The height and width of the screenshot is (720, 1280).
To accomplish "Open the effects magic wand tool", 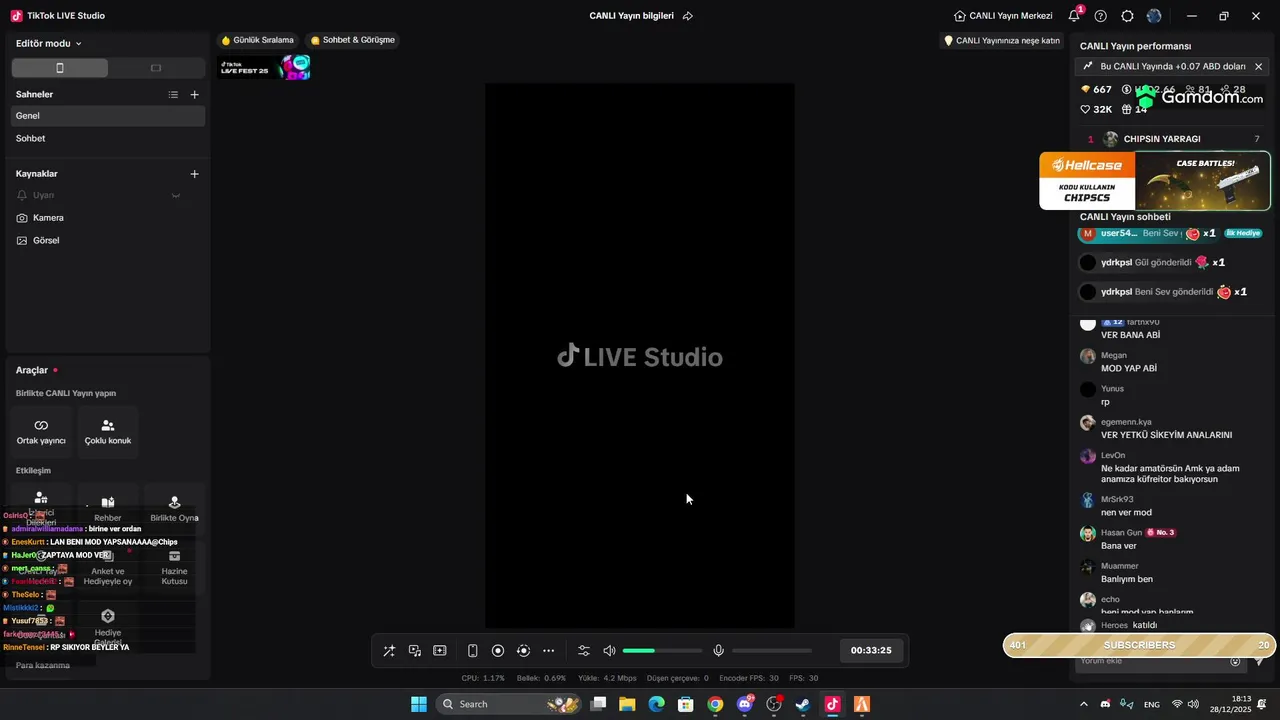I will [389, 651].
